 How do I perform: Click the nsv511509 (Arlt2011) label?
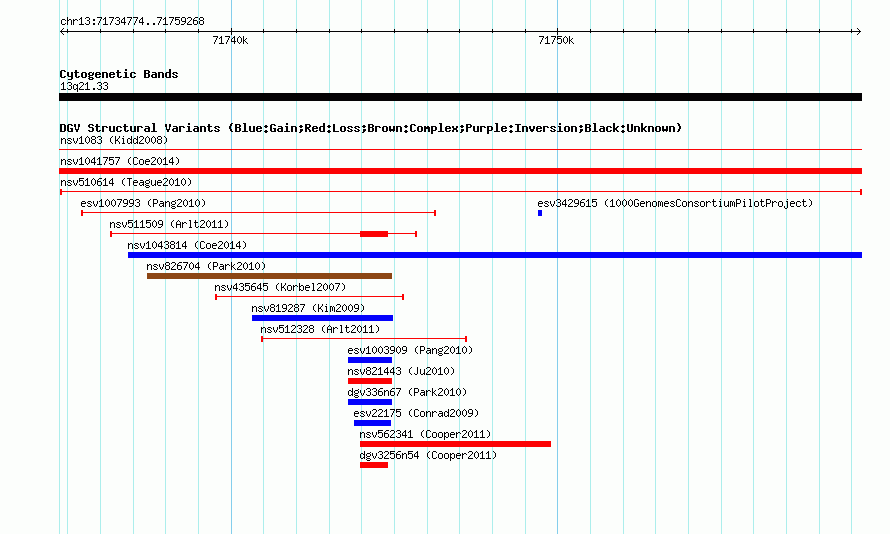(x=169, y=224)
